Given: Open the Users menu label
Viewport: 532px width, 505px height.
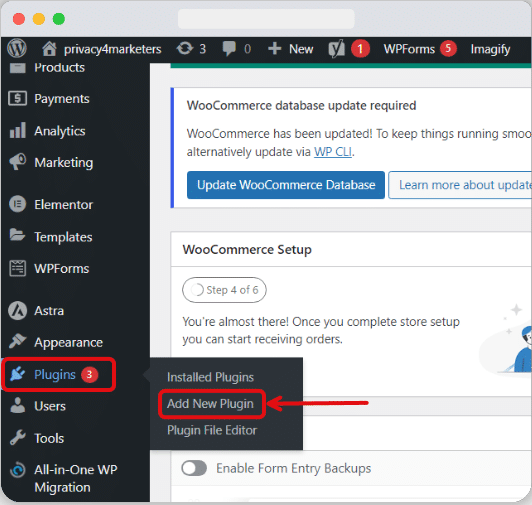Looking at the screenshot, I should click(x=50, y=406).
